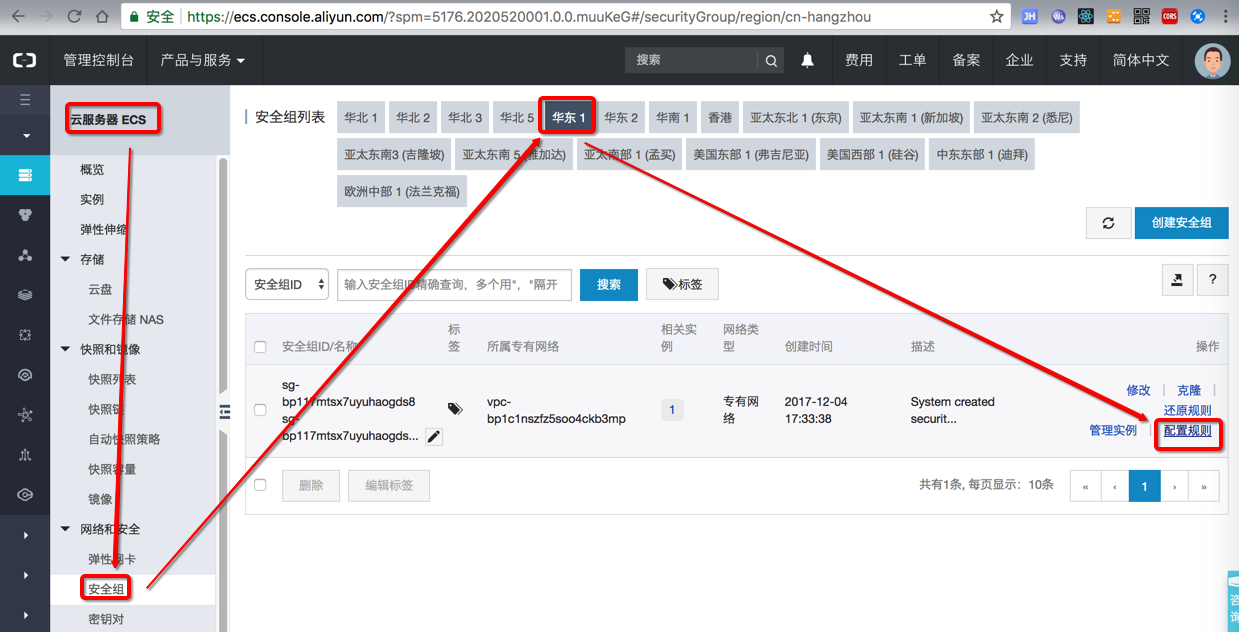
Task: Go to browser home page
Action: (103, 16)
